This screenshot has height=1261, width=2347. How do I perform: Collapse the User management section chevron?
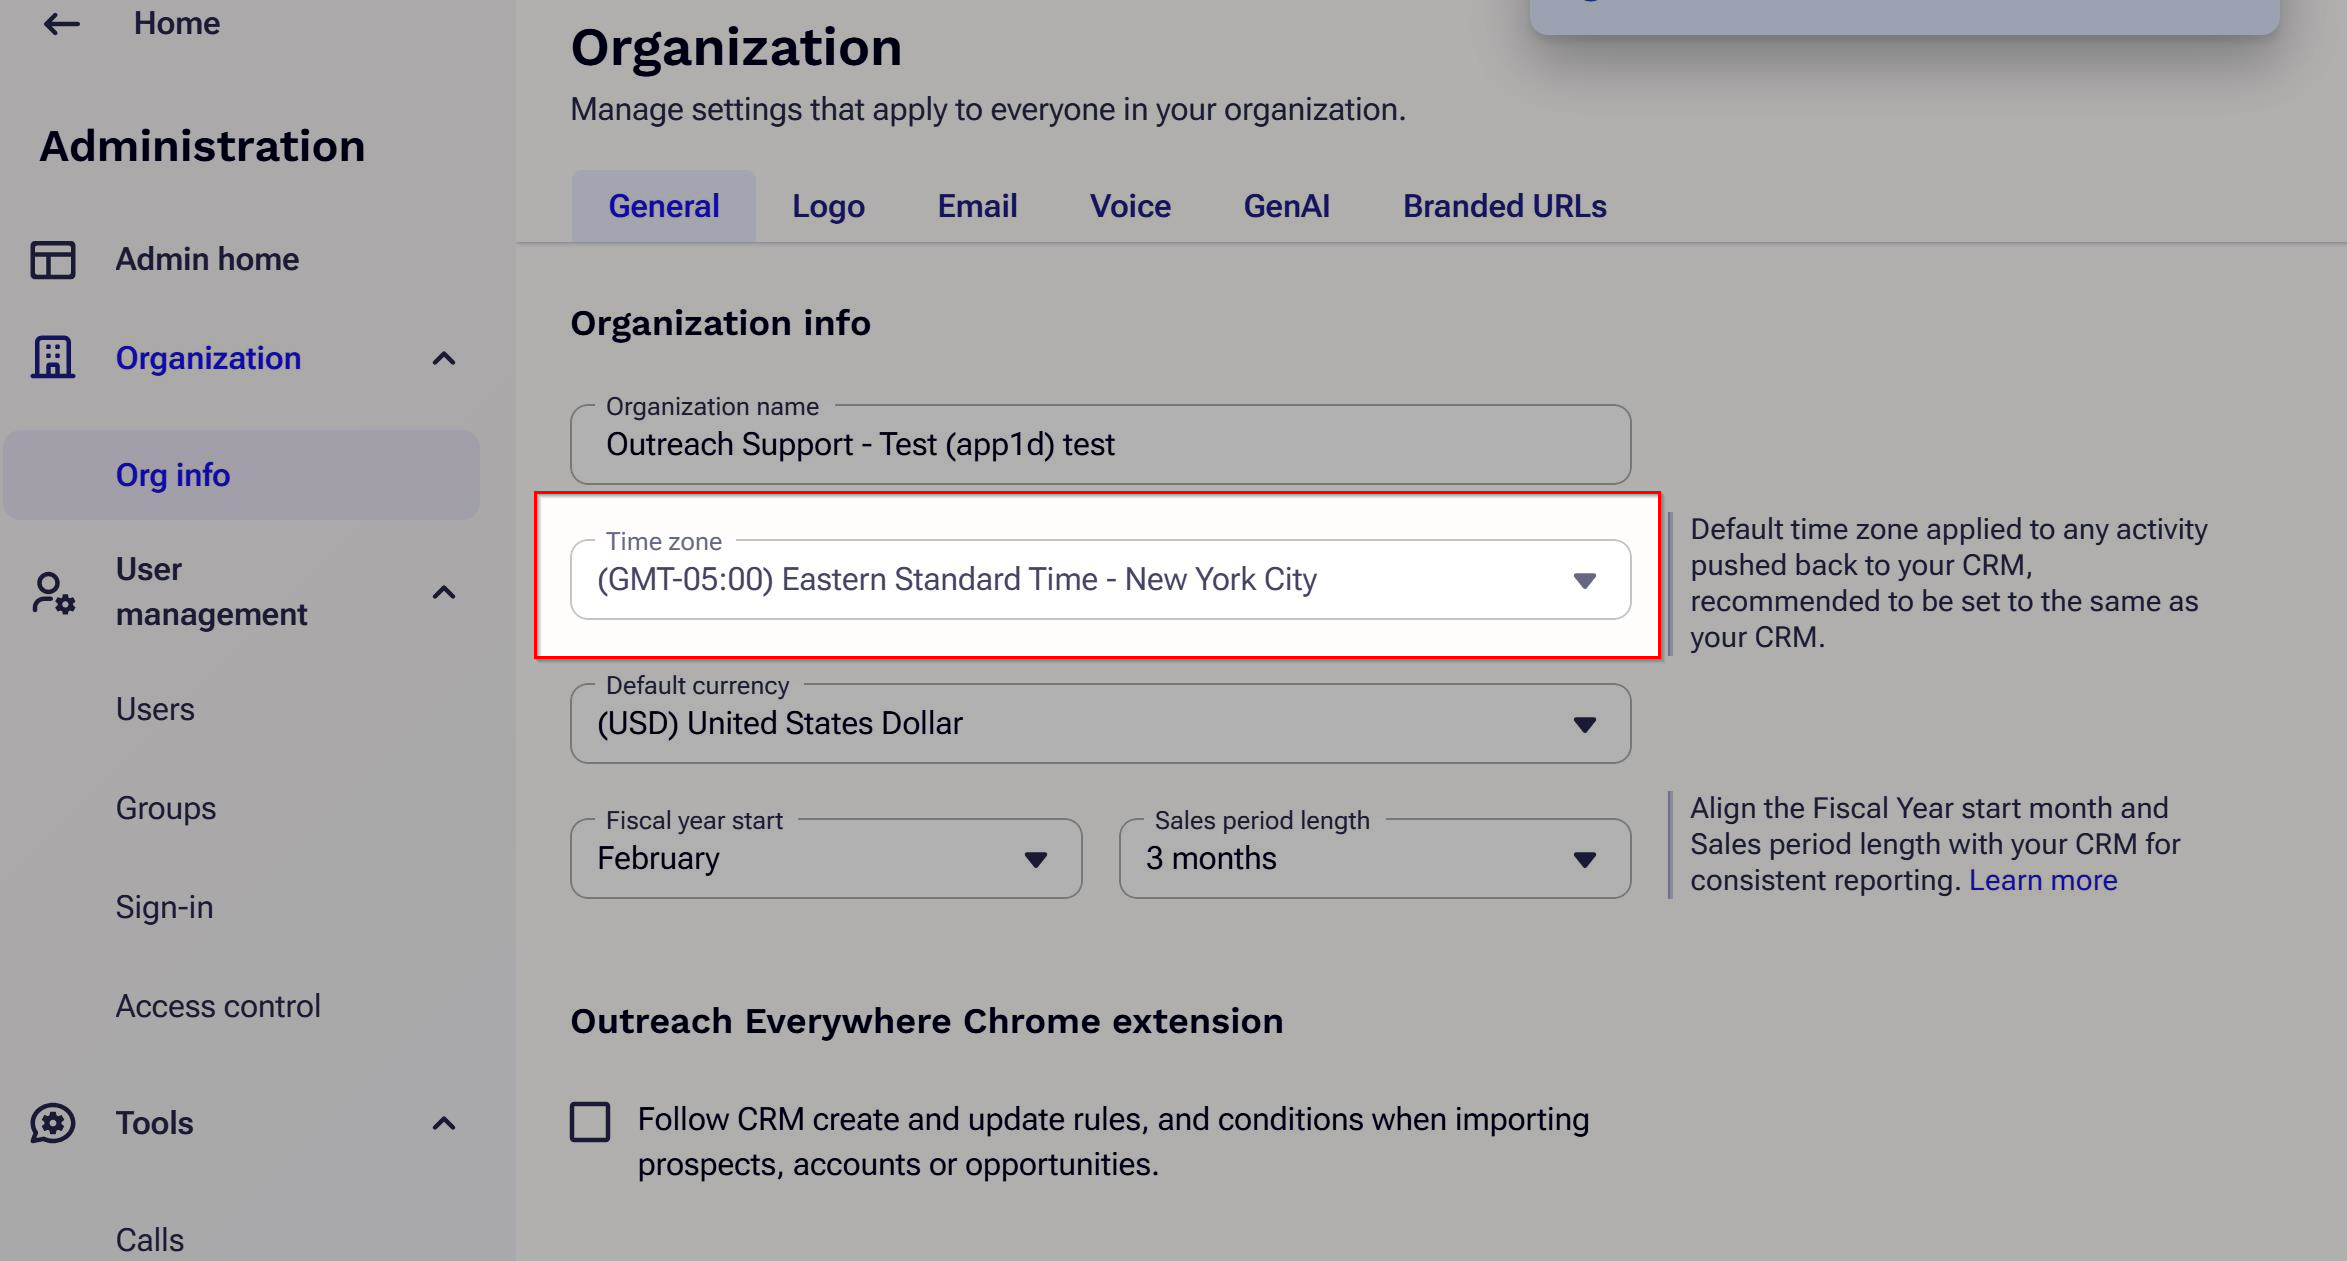pyautogui.click(x=444, y=592)
